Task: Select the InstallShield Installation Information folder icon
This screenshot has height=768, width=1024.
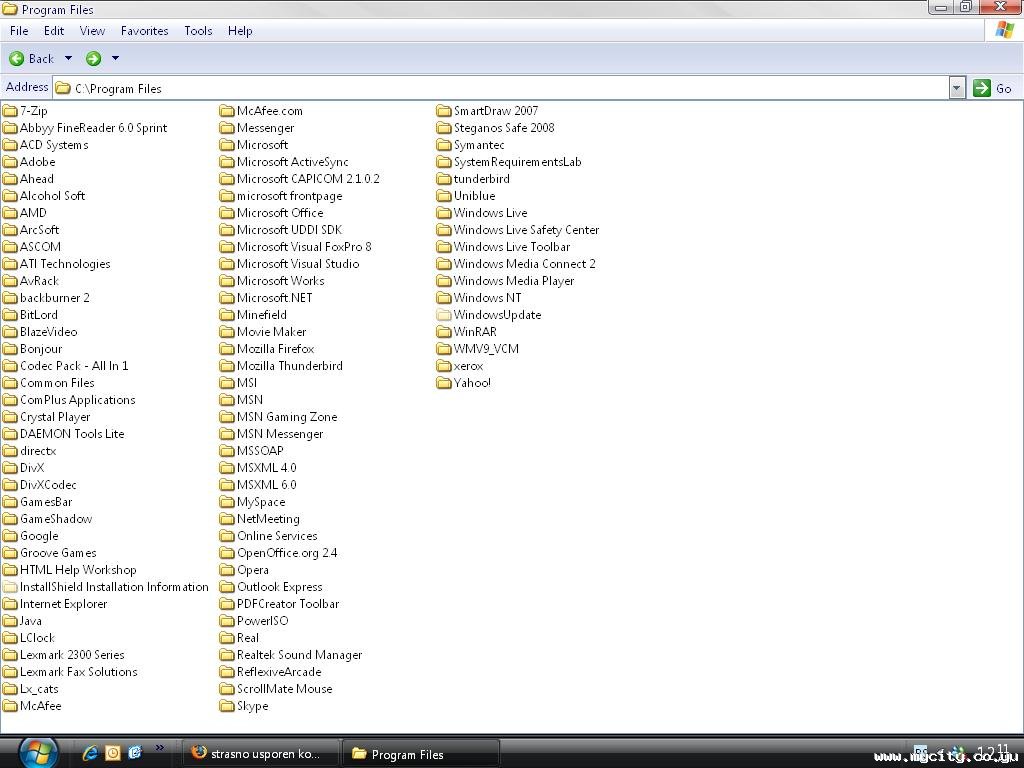Action: (10, 586)
